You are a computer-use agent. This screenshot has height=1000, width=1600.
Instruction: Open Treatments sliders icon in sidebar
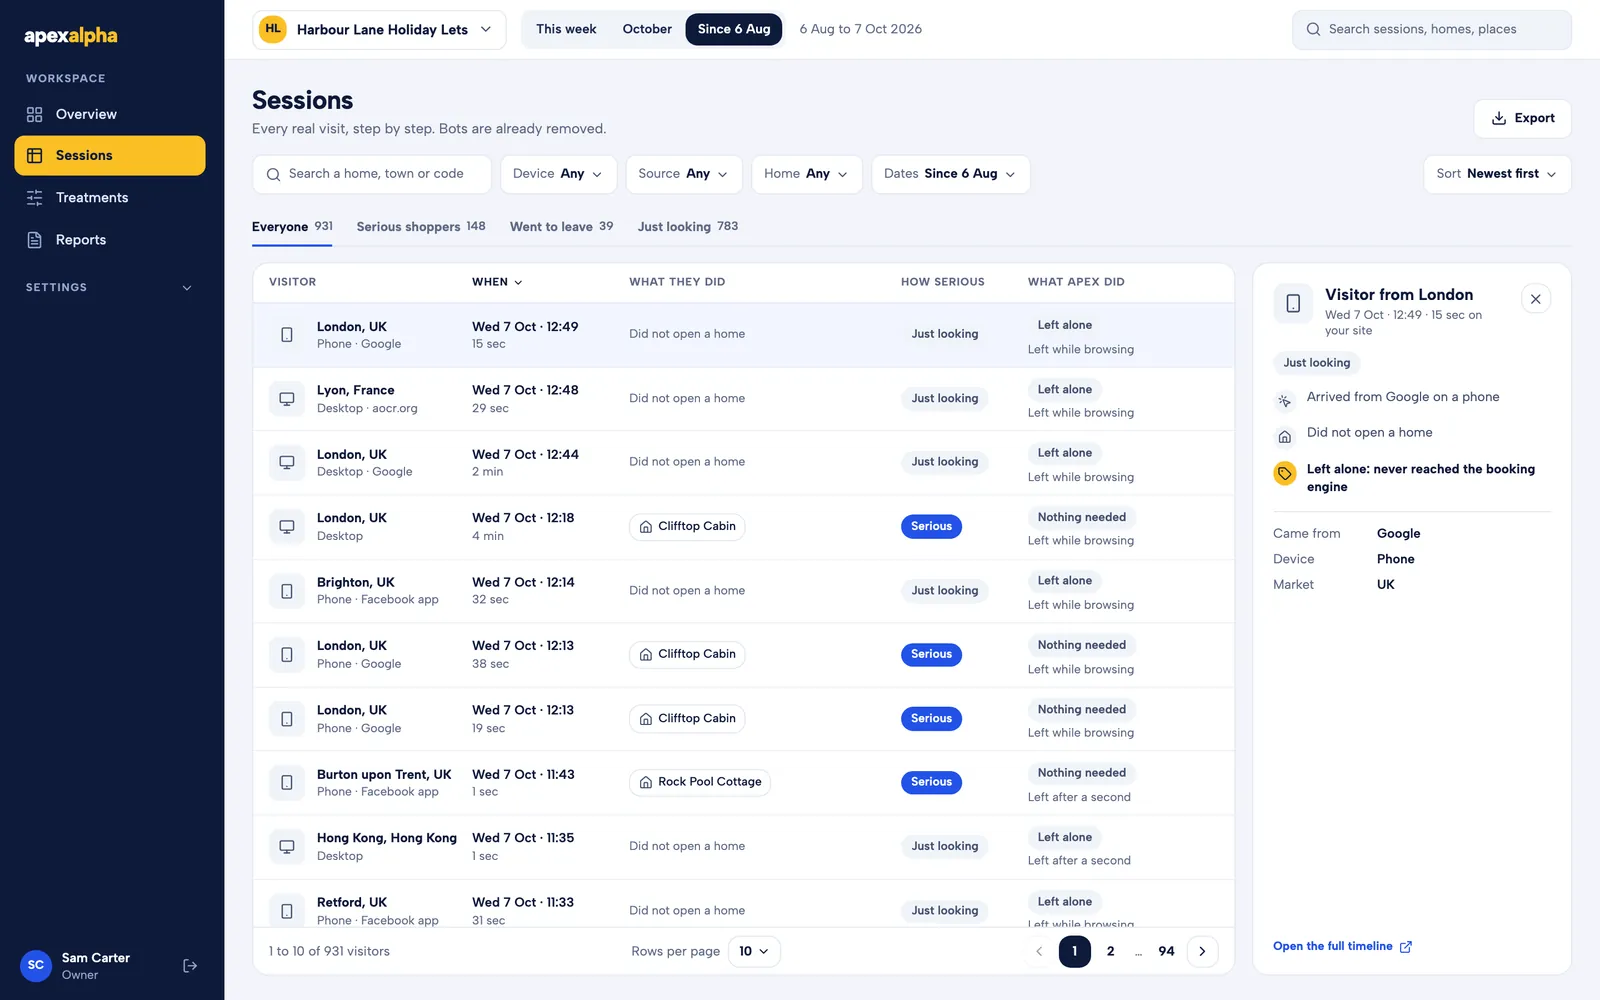[x=35, y=198]
